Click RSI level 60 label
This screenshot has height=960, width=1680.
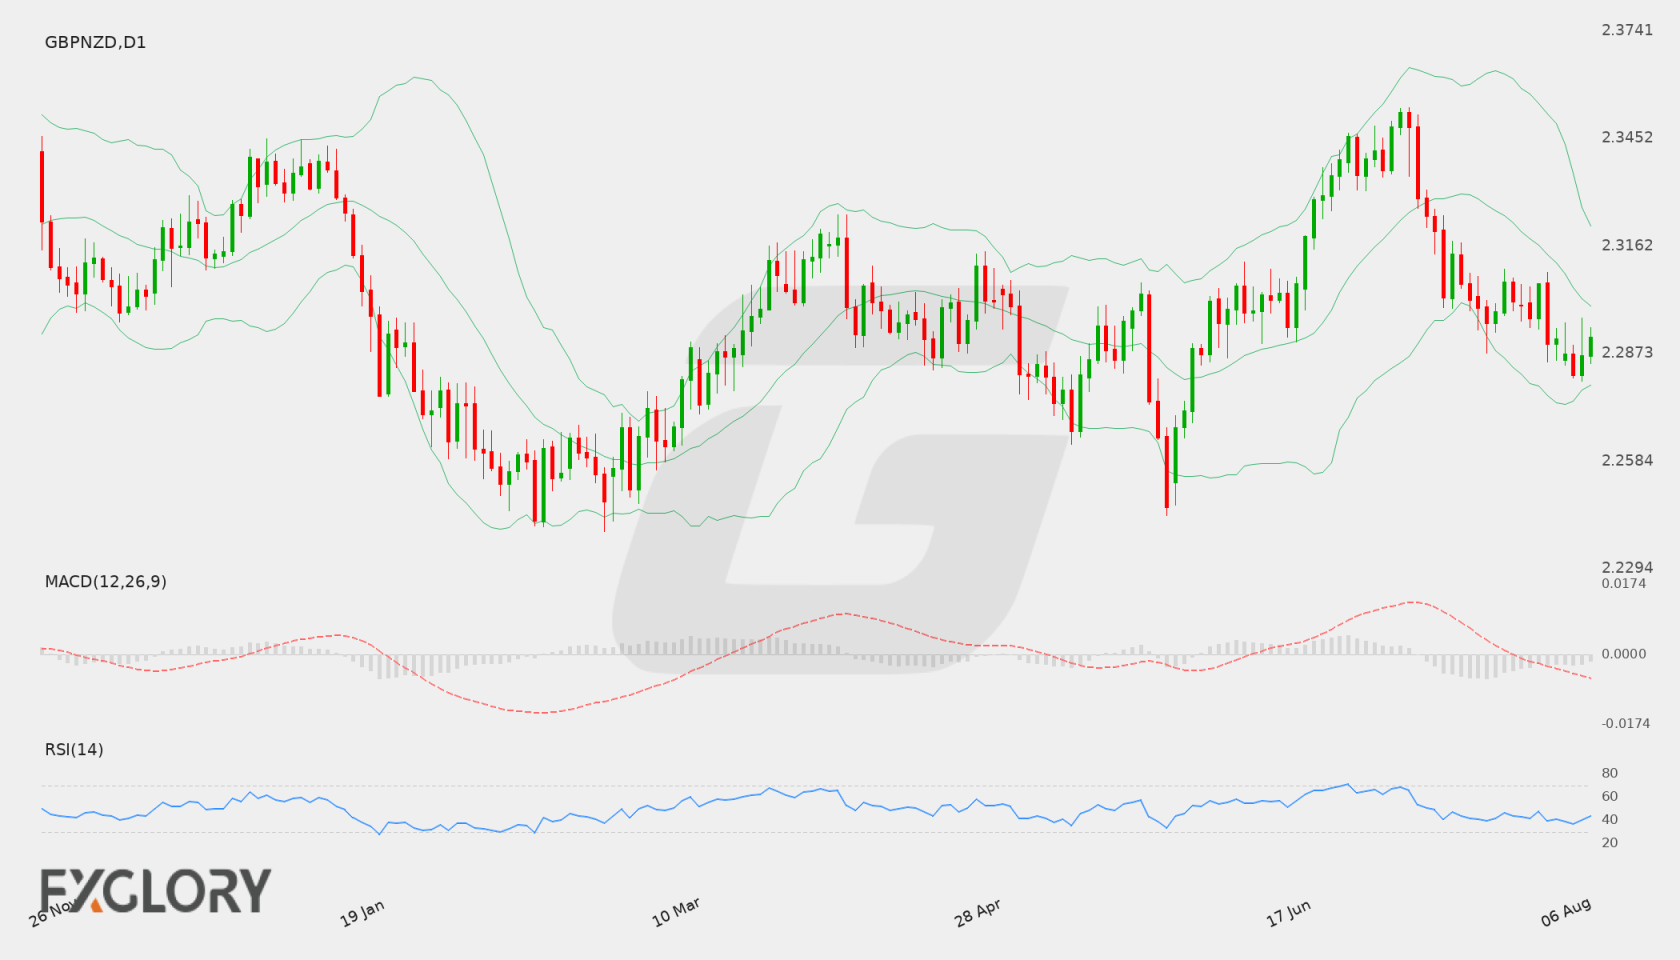click(x=1609, y=796)
